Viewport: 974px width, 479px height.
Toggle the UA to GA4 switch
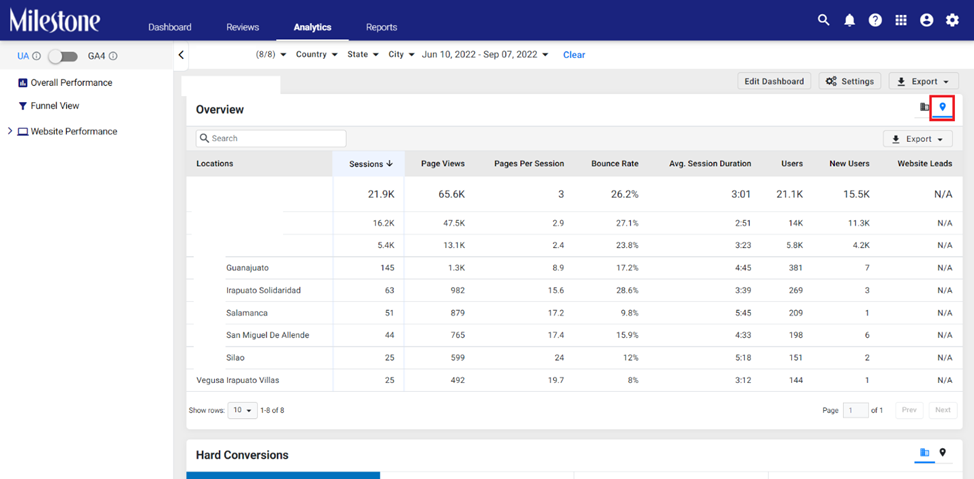[x=63, y=57]
